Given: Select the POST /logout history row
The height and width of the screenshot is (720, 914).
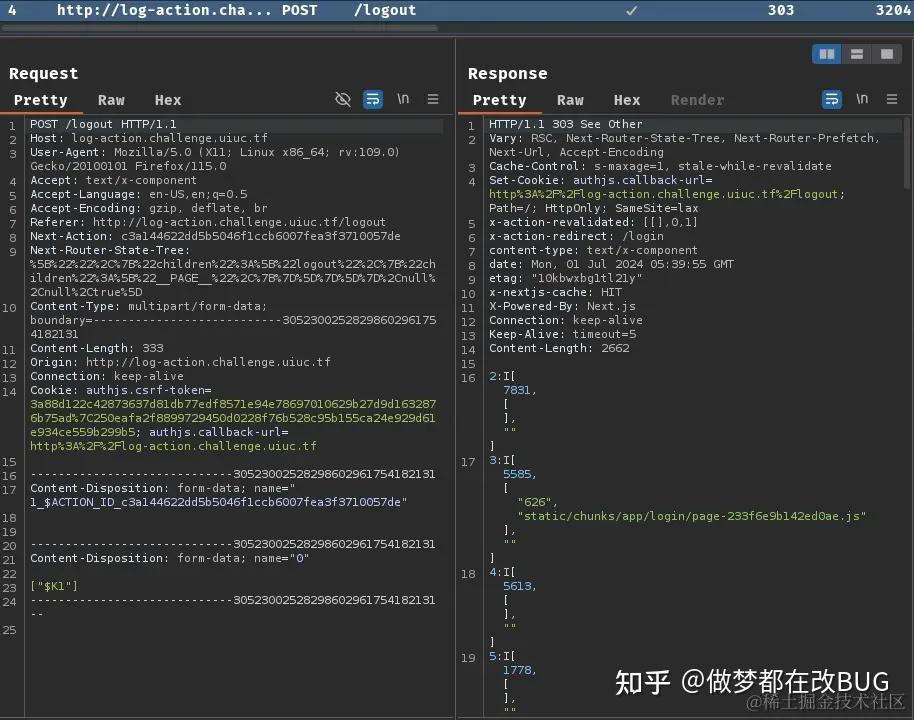Looking at the screenshot, I should click(457, 10).
